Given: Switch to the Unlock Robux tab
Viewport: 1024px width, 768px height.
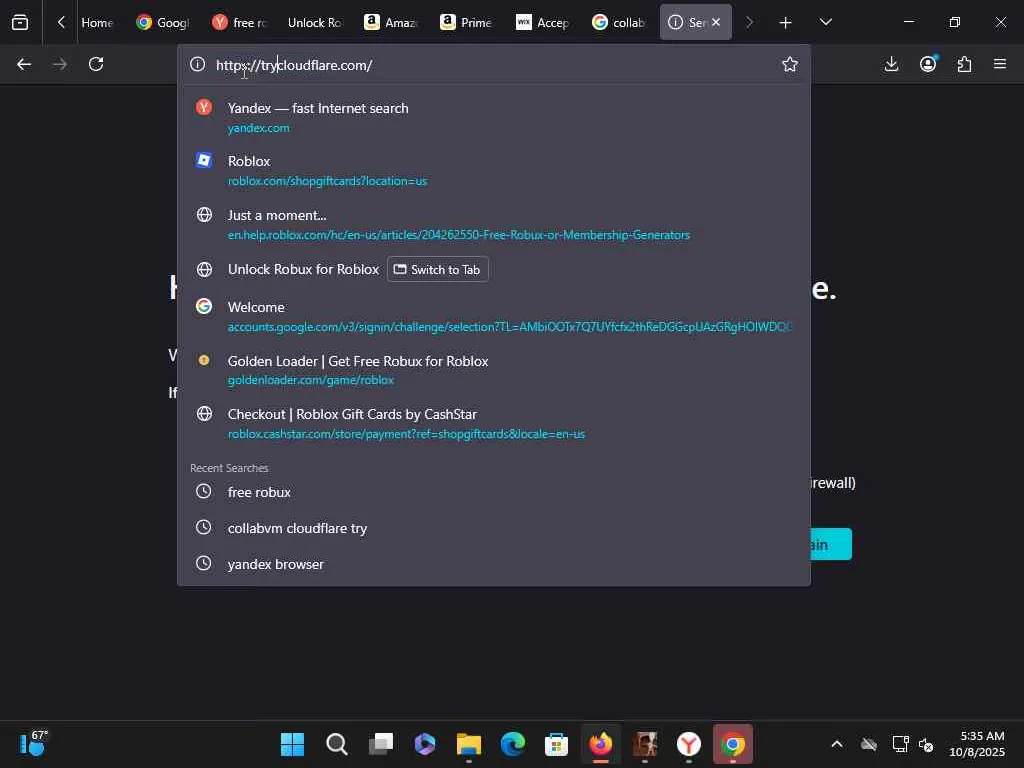Looking at the screenshot, I should pos(315,22).
